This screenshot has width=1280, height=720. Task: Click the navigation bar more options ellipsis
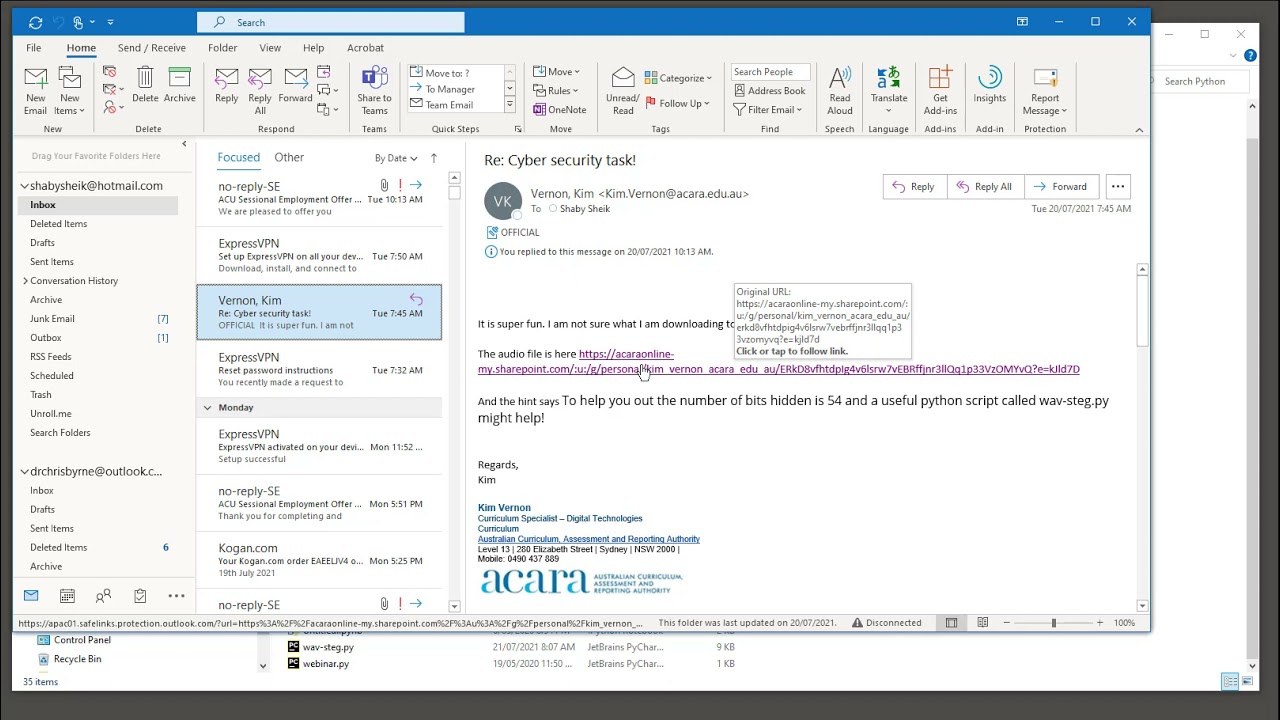pyautogui.click(x=176, y=596)
